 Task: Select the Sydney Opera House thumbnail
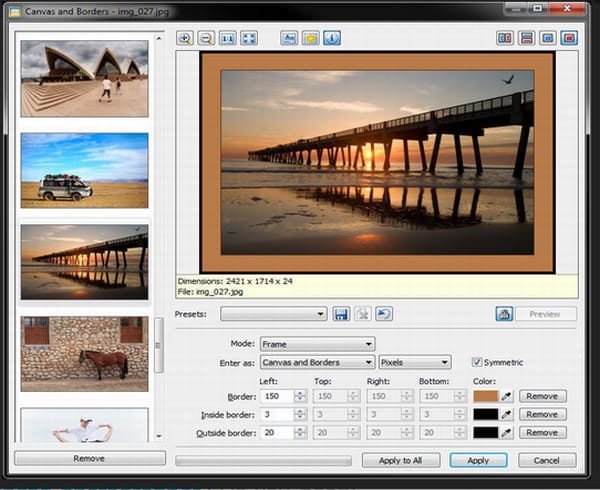(85, 78)
